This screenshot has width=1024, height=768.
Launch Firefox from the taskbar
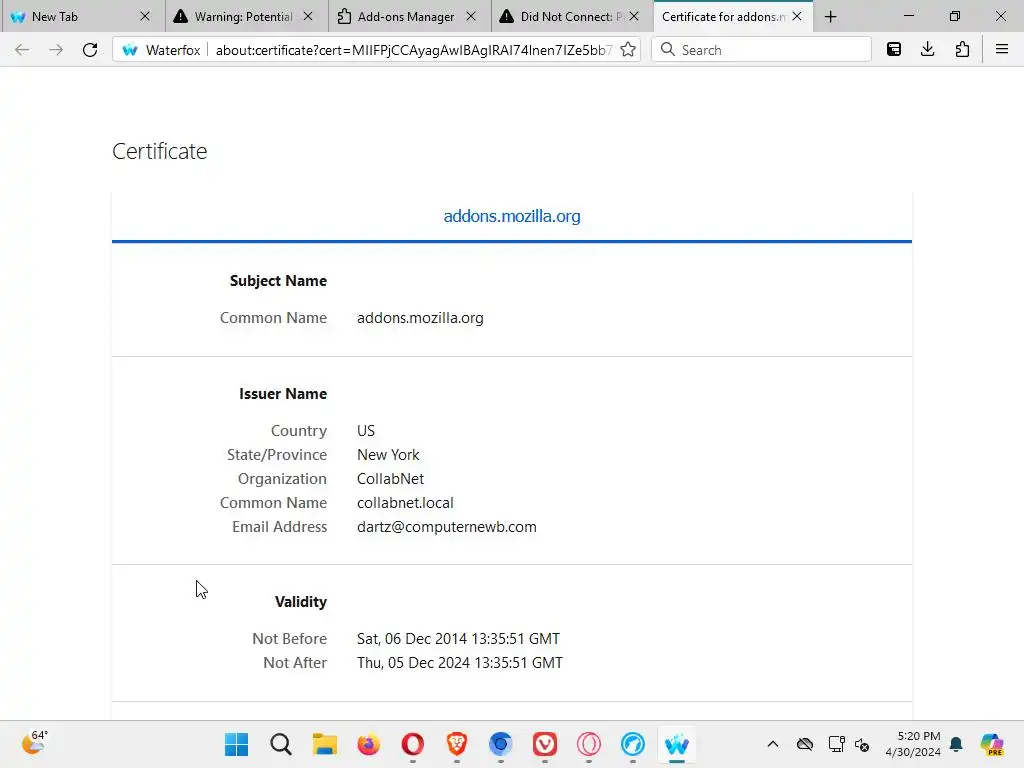pyautogui.click(x=368, y=744)
